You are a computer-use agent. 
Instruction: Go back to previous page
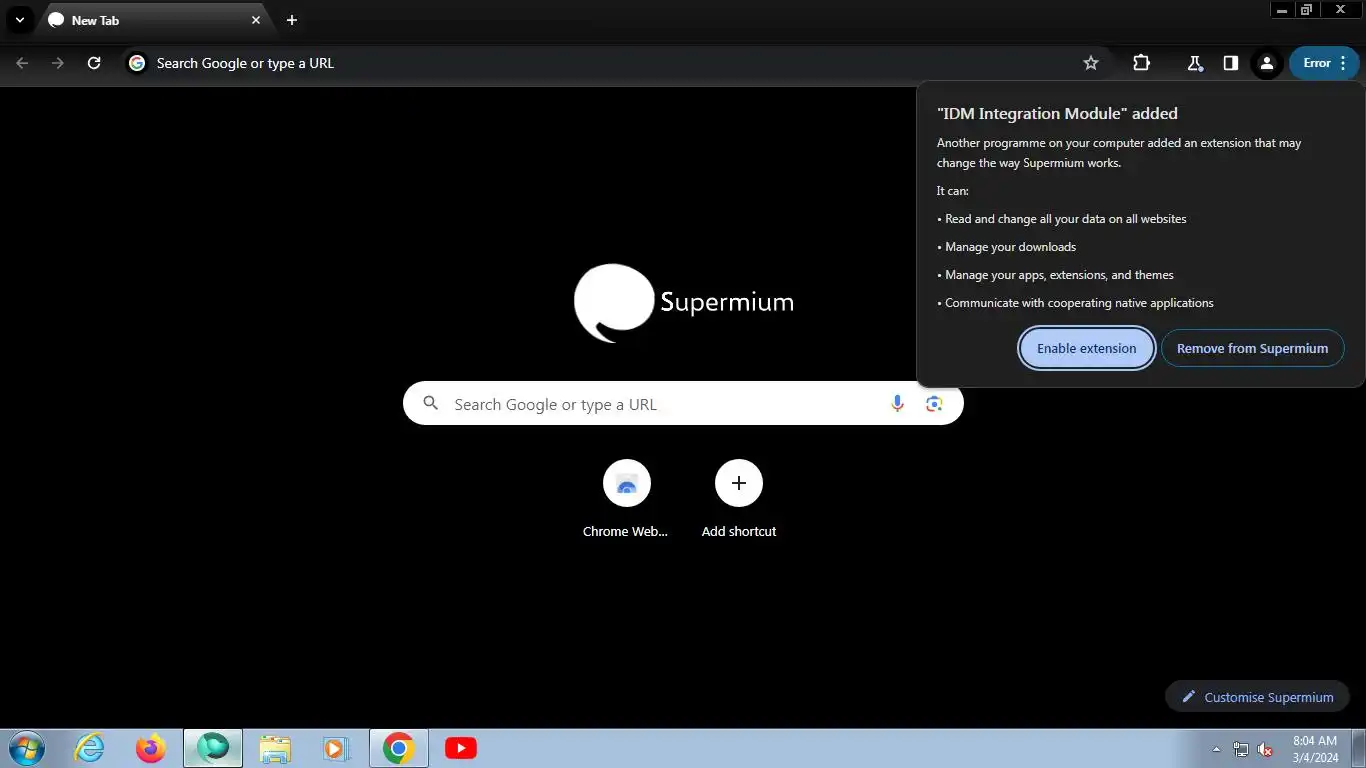pyautogui.click(x=22, y=63)
